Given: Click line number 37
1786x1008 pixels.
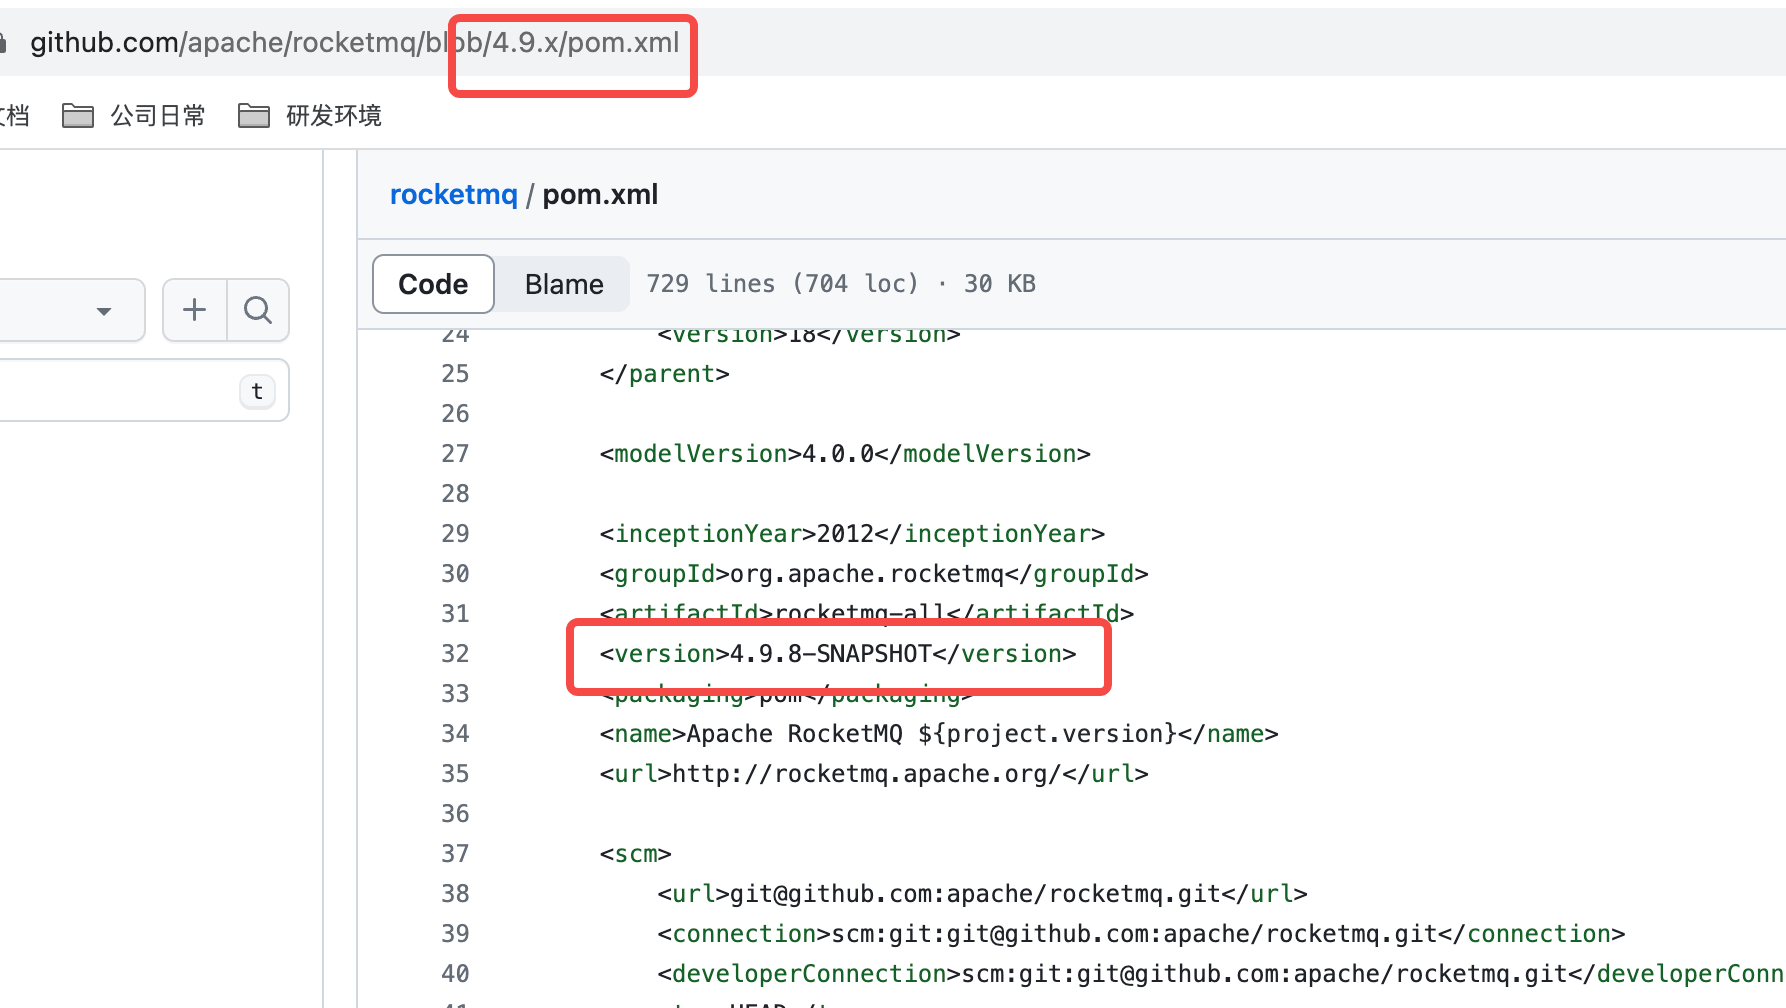Looking at the screenshot, I should pyautogui.click(x=455, y=854).
